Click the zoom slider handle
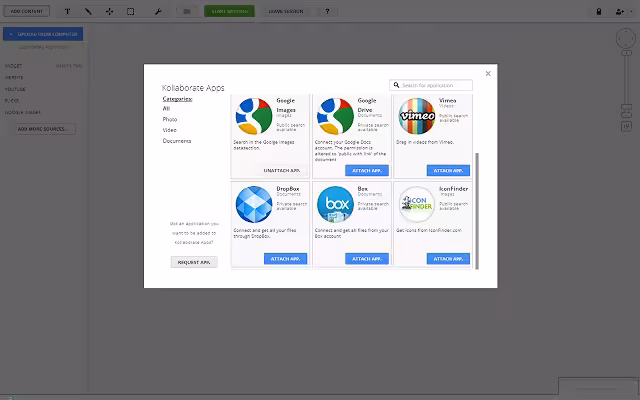The image size is (640, 400). [627, 107]
